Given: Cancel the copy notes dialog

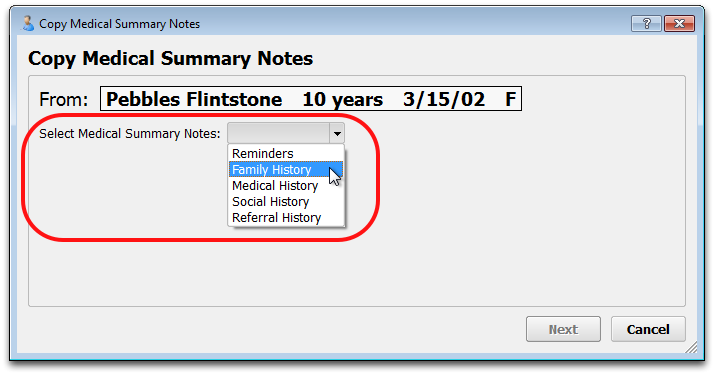Looking at the screenshot, I should 648,329.
